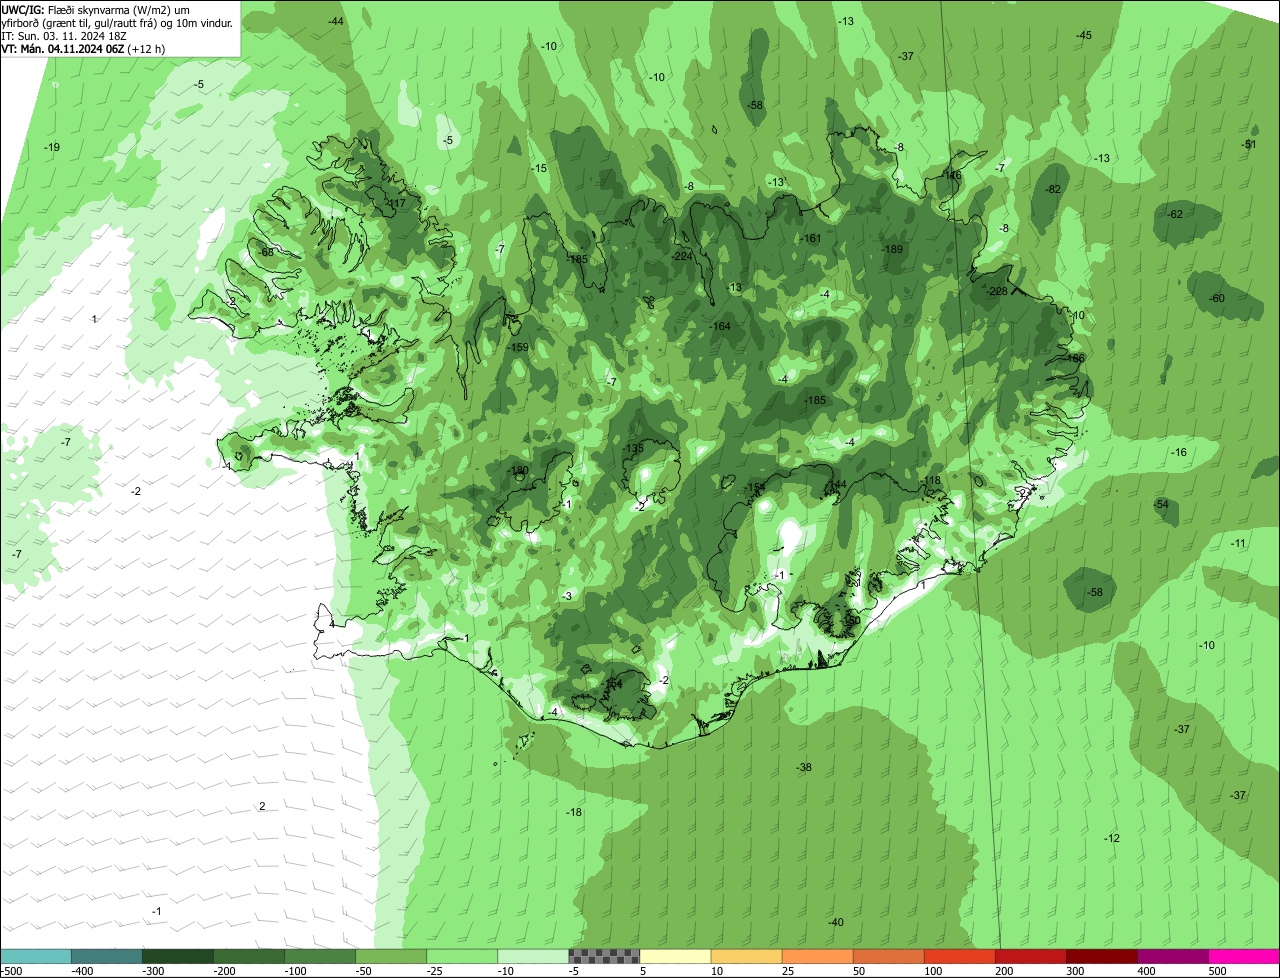Click the map value -117 in the Westfjords

396,203
